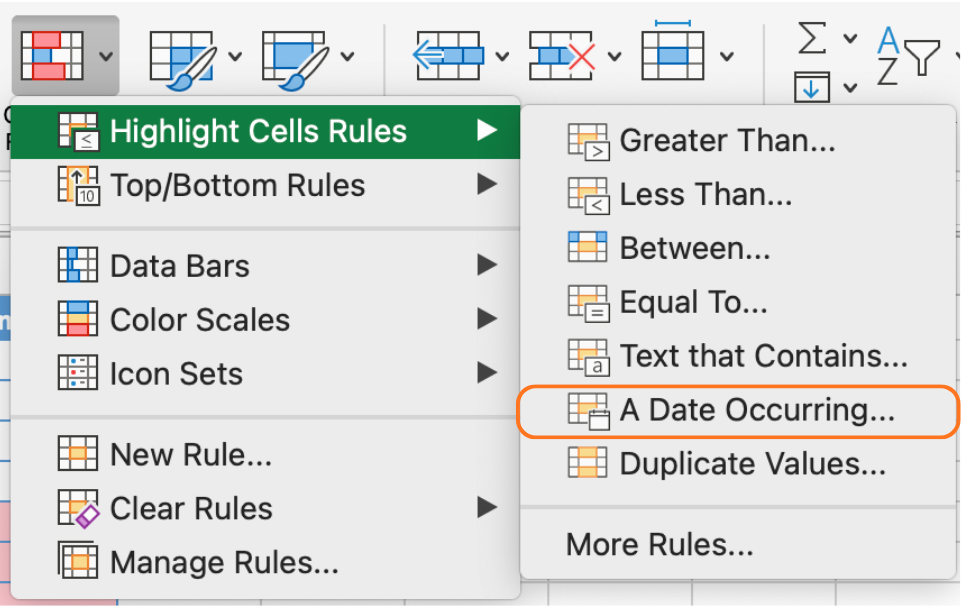This screenshot has height=607, width=961.
Task: Expand the Format as Table dropdown arrow
Action: [235, 56]
